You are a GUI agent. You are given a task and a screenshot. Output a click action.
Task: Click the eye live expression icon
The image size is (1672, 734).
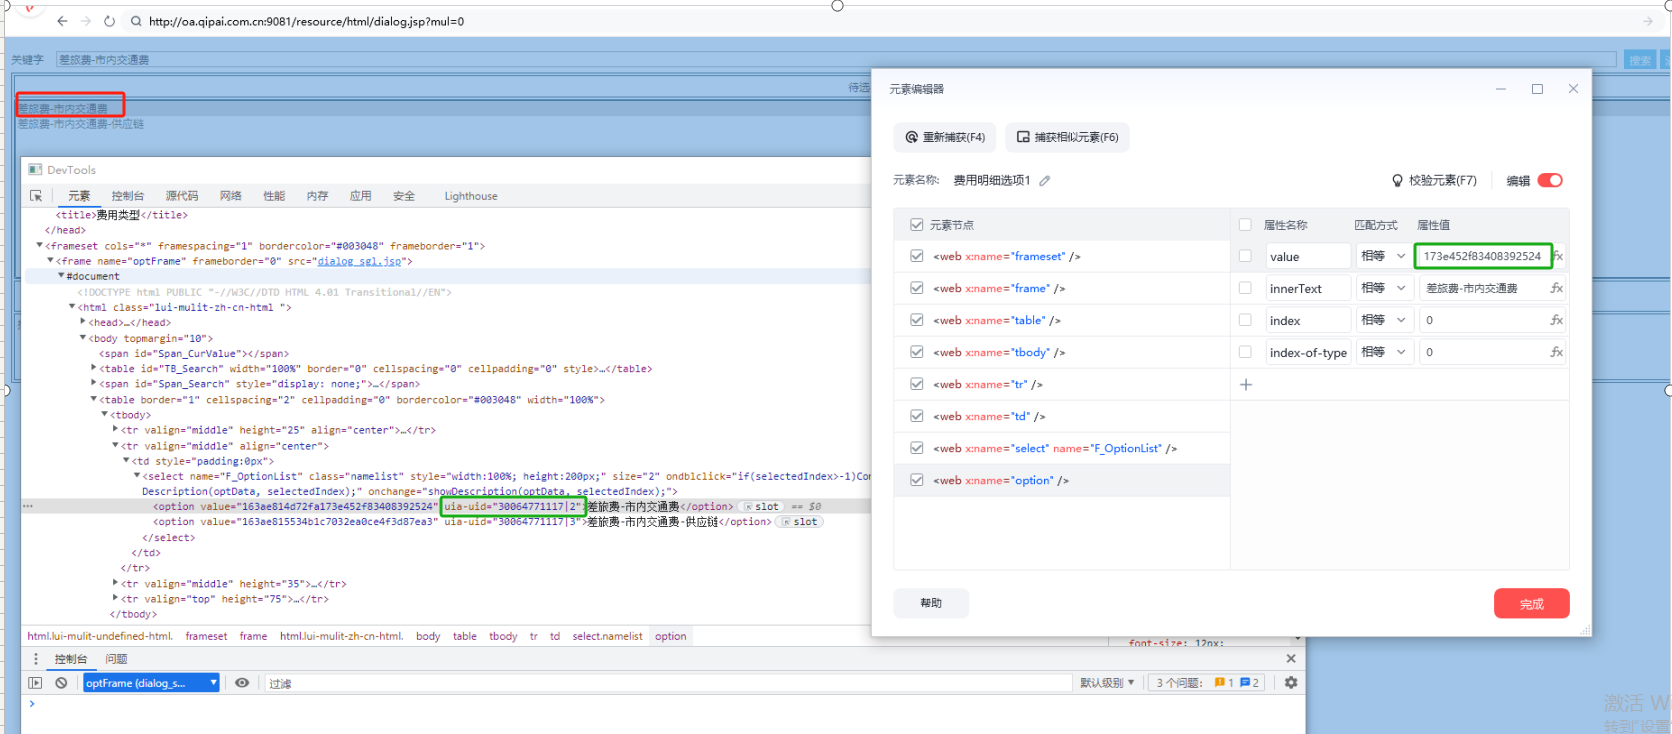[x=242, y=683]
